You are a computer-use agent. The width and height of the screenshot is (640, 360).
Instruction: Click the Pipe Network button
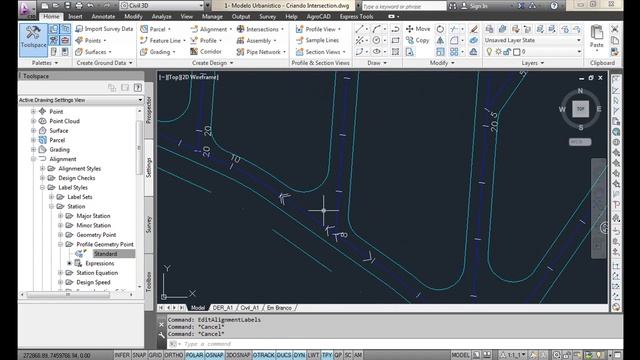(260, 52)
